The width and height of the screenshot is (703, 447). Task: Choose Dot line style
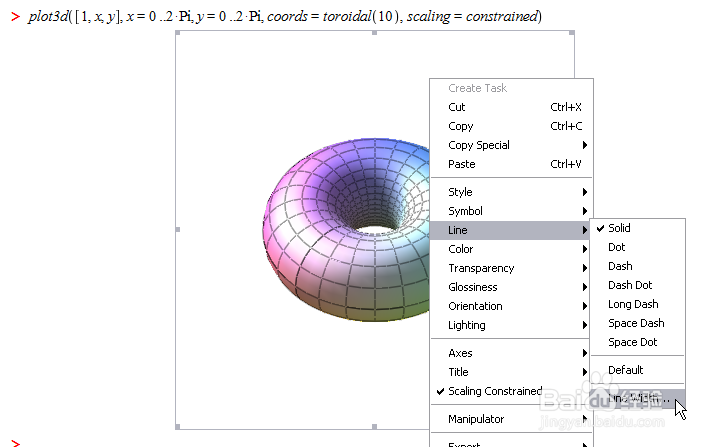tap(617, 247)
